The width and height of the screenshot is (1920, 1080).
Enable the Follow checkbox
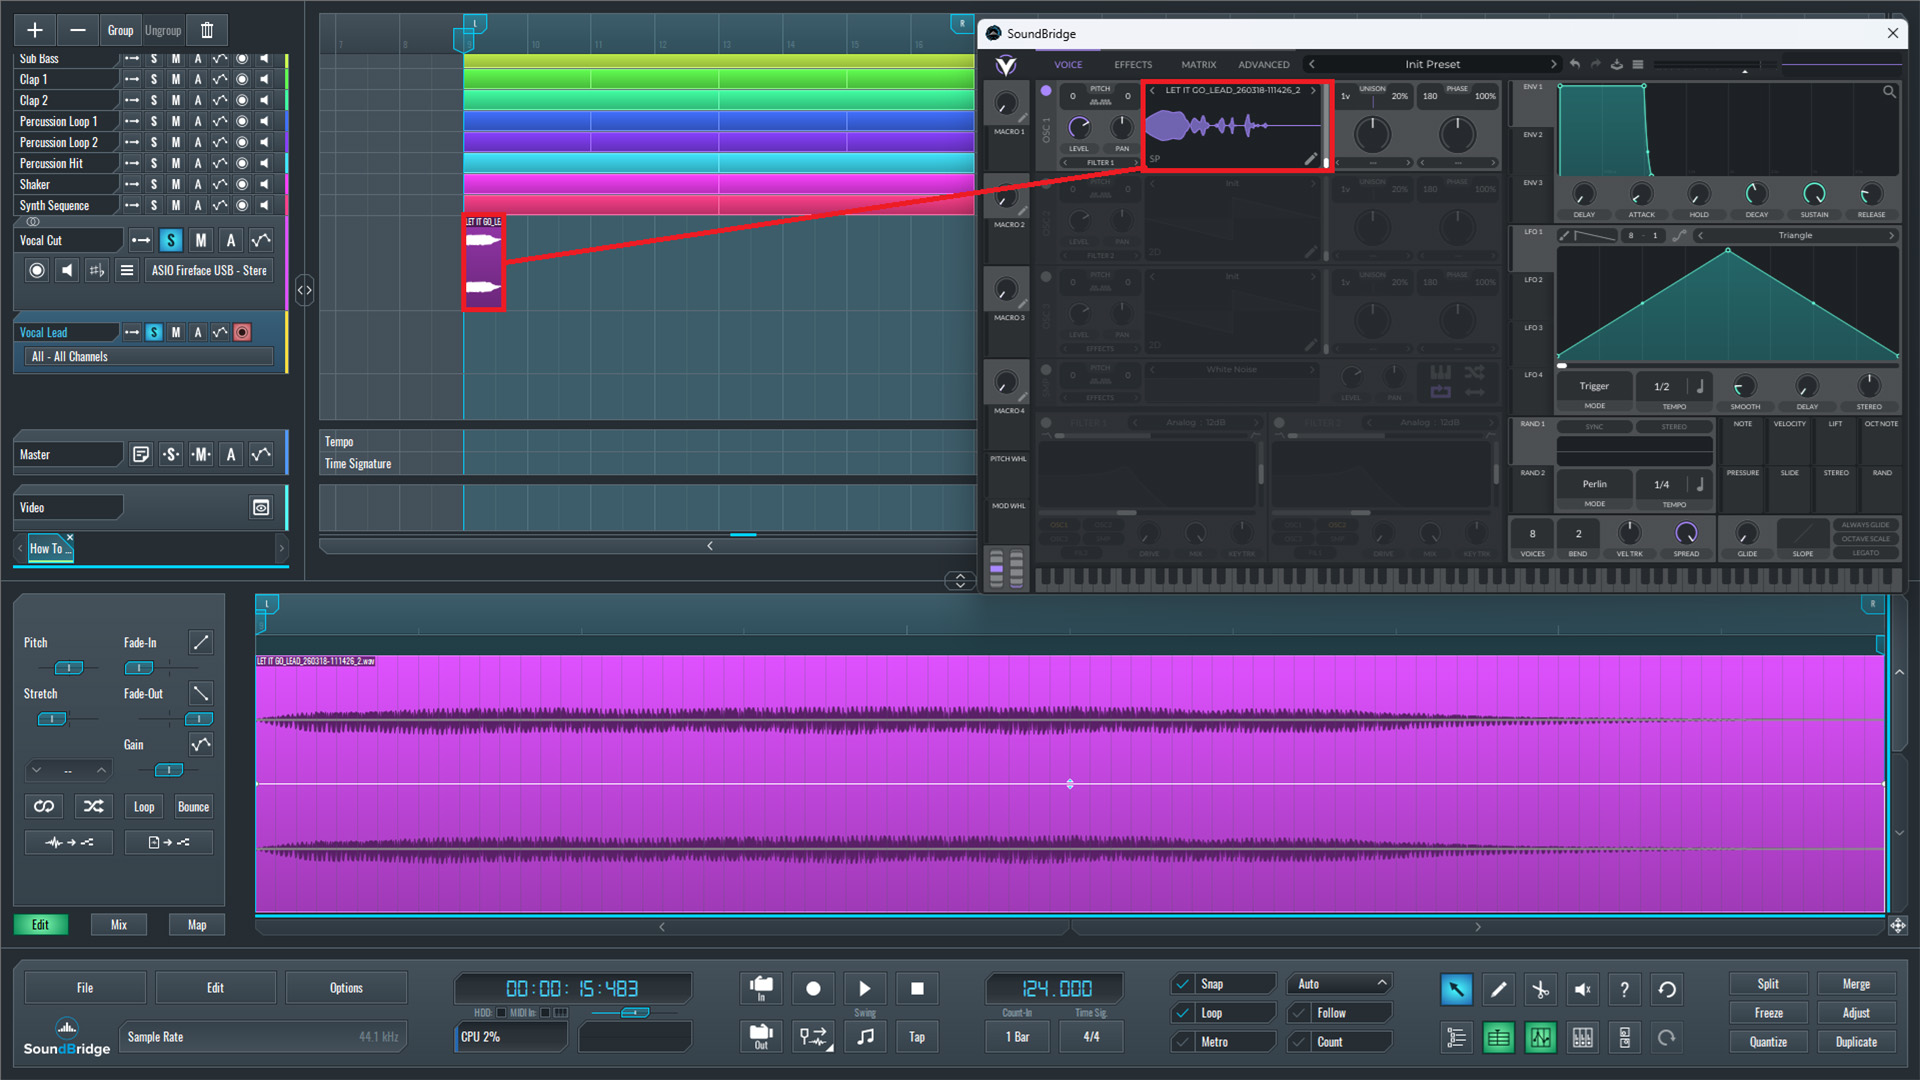coord(1299,1013)
